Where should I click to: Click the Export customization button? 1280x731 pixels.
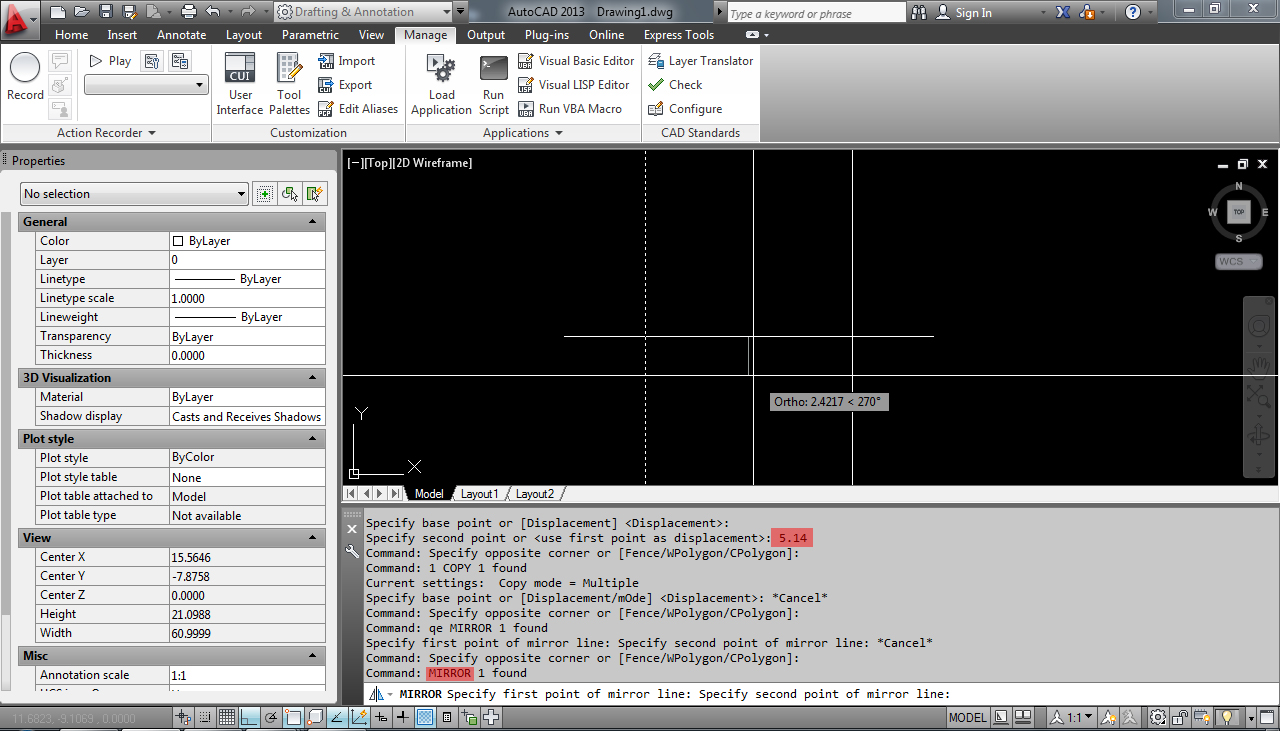coord(345,85)
